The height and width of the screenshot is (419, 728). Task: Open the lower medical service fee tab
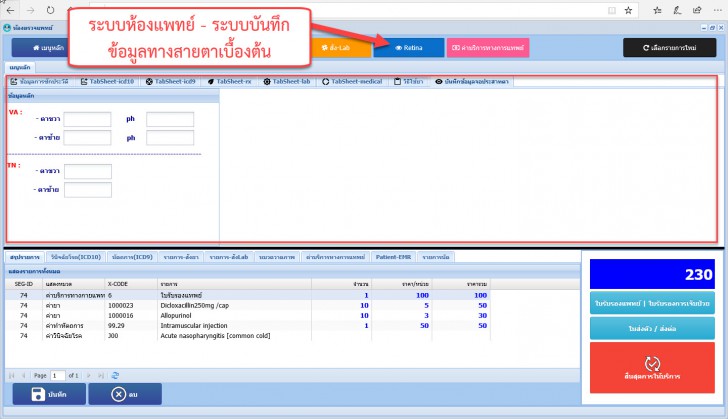coord(335,257)
